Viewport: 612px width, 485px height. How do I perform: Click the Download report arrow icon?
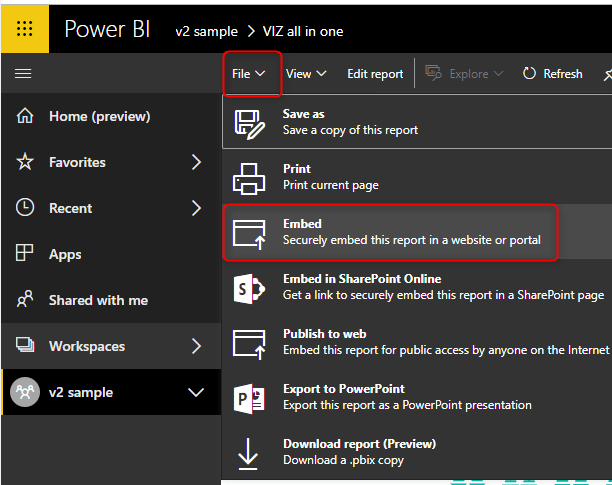coord(248,454)
